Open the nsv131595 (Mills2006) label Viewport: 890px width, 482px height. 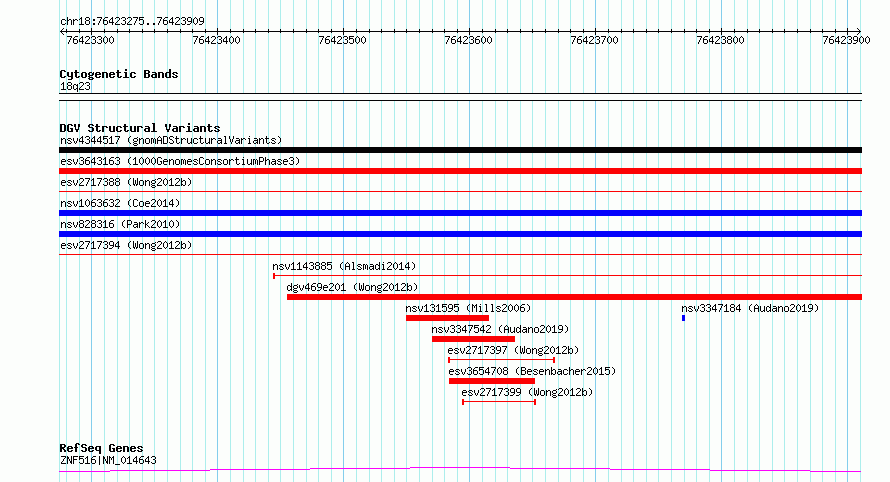pos(468,308)
